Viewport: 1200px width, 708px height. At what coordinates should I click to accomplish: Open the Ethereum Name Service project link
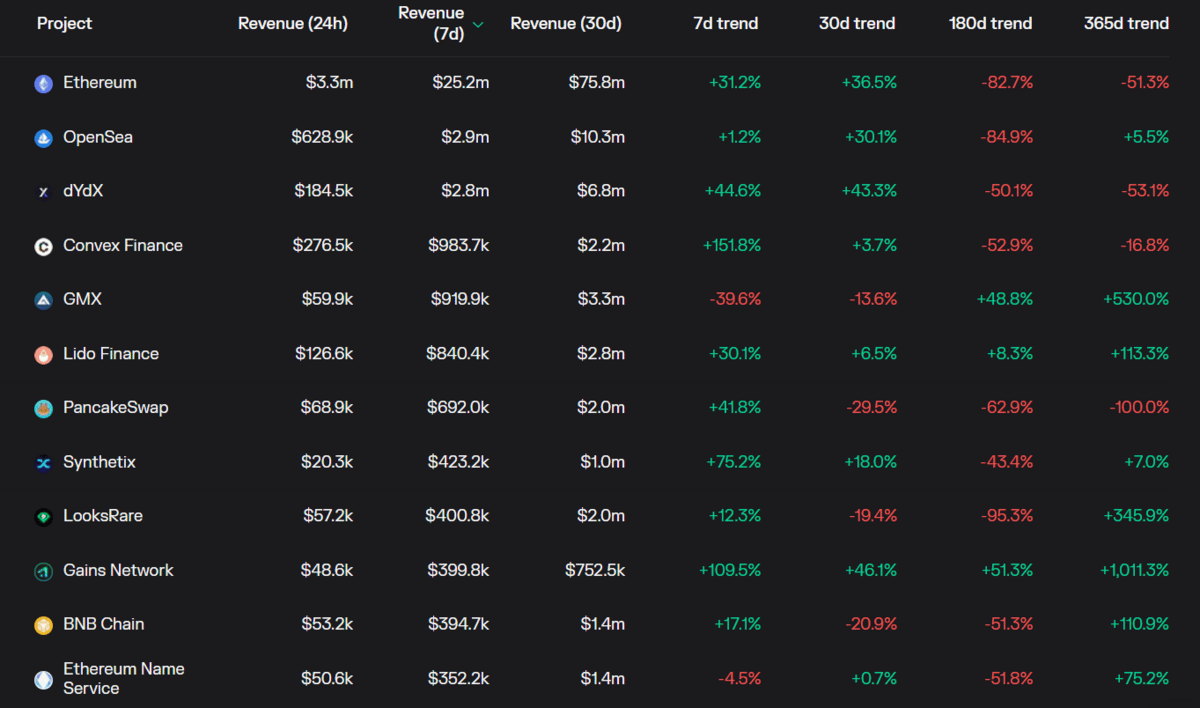coord(124,678)
